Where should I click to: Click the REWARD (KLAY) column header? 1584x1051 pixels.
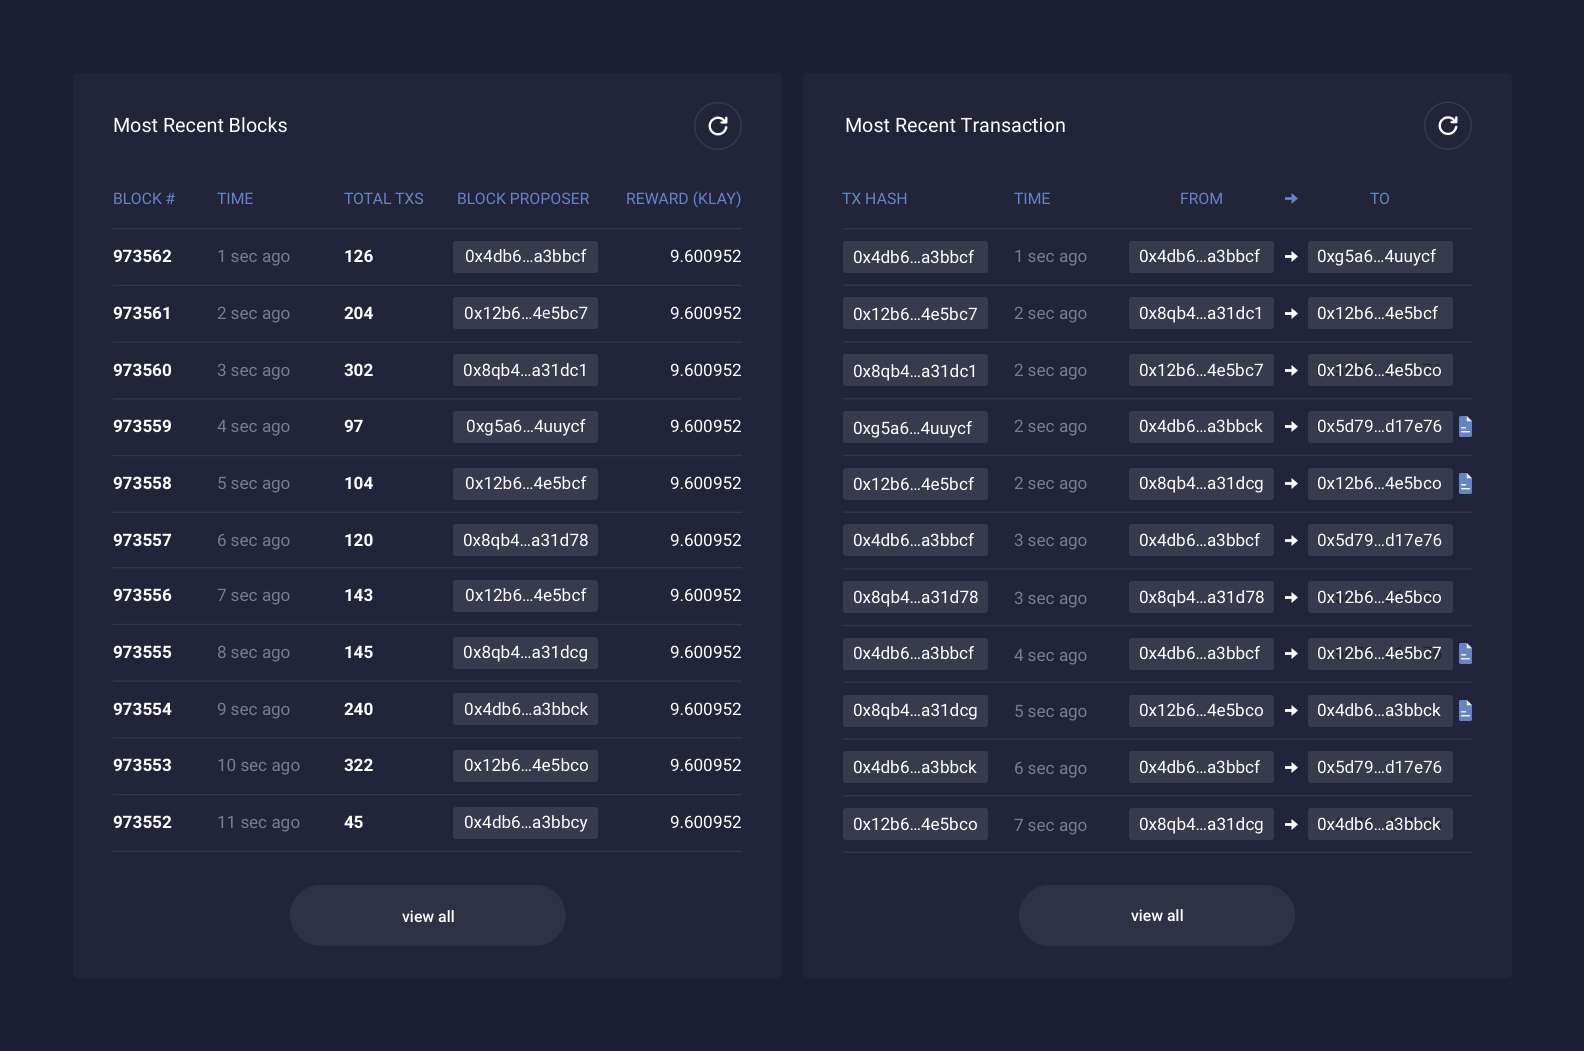(683, 199)
